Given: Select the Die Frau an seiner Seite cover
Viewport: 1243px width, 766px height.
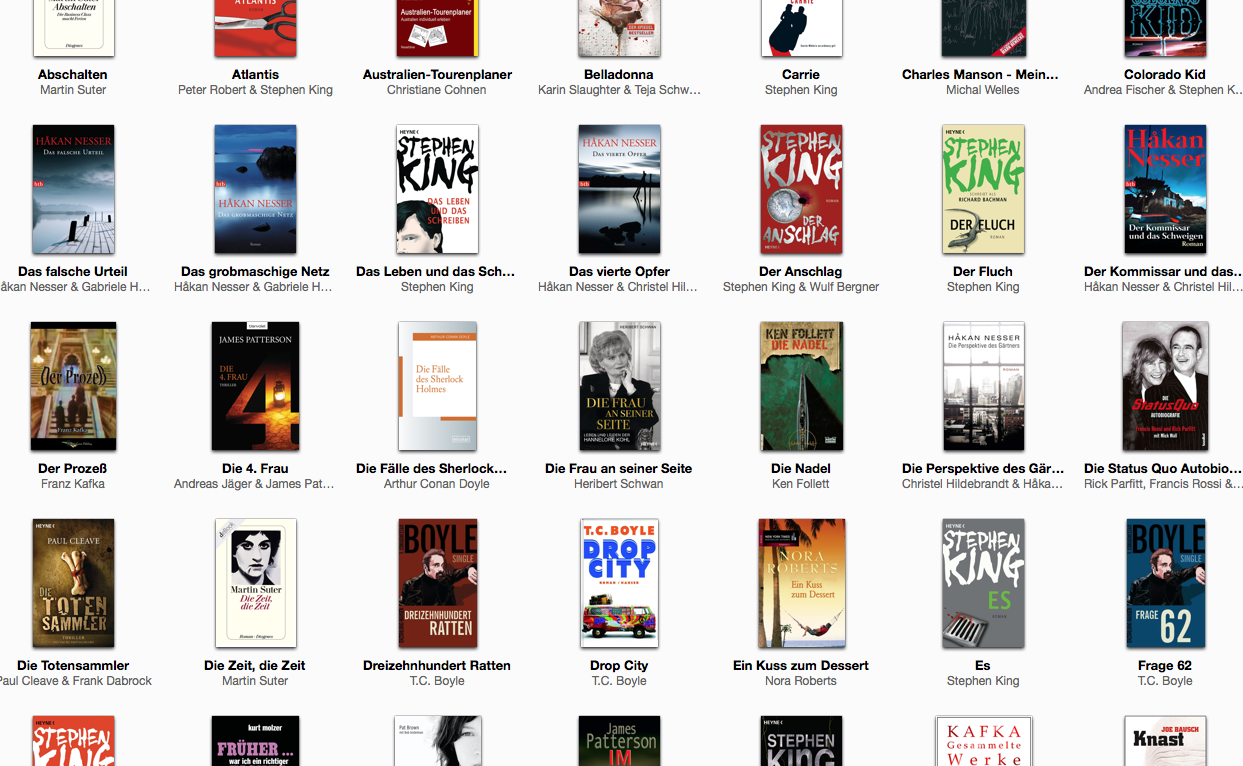Looking at the screenshot, I should coord(619,386).
